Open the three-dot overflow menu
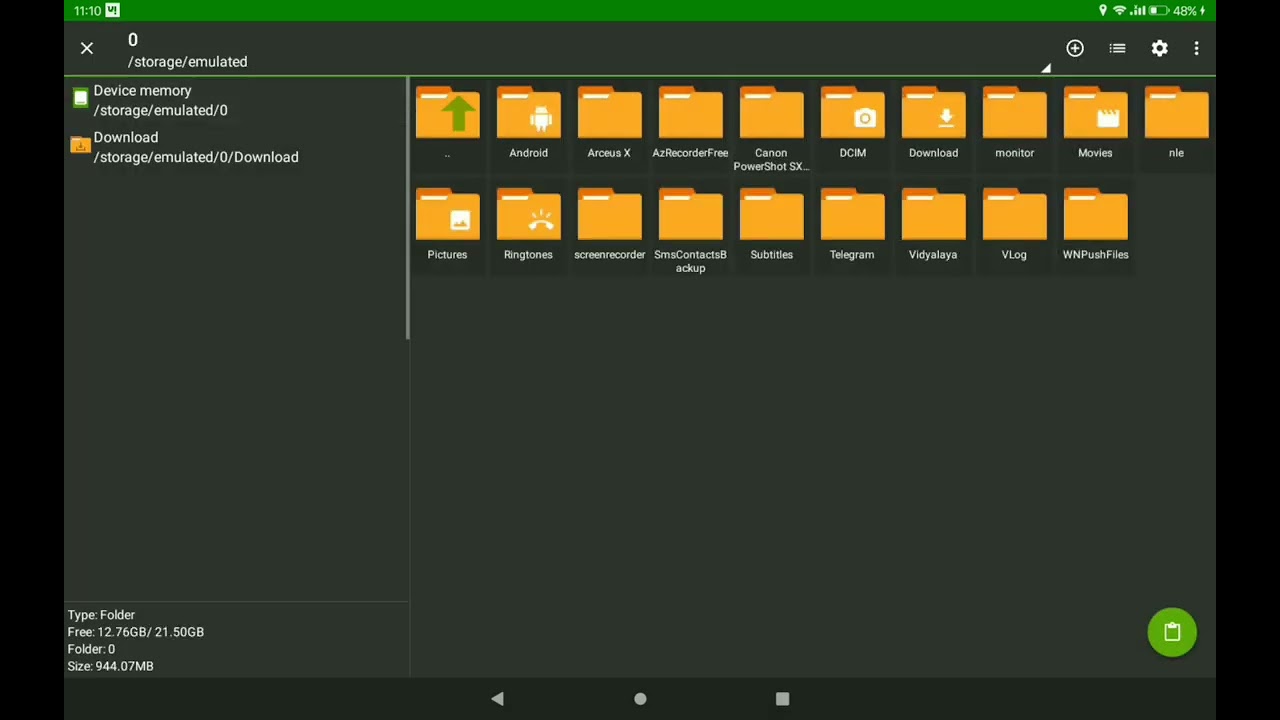The height and width of the screenshot is (720, 1280). (1196, 48)
